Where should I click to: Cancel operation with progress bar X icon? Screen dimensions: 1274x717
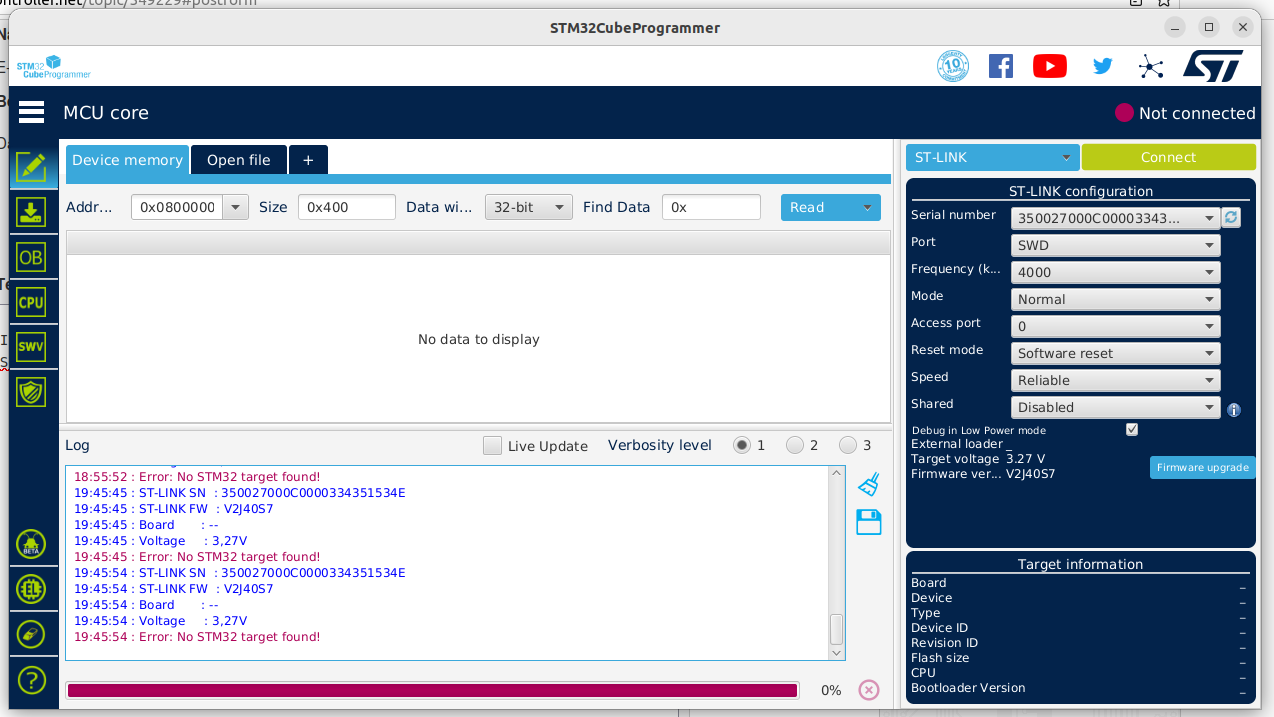869,690
